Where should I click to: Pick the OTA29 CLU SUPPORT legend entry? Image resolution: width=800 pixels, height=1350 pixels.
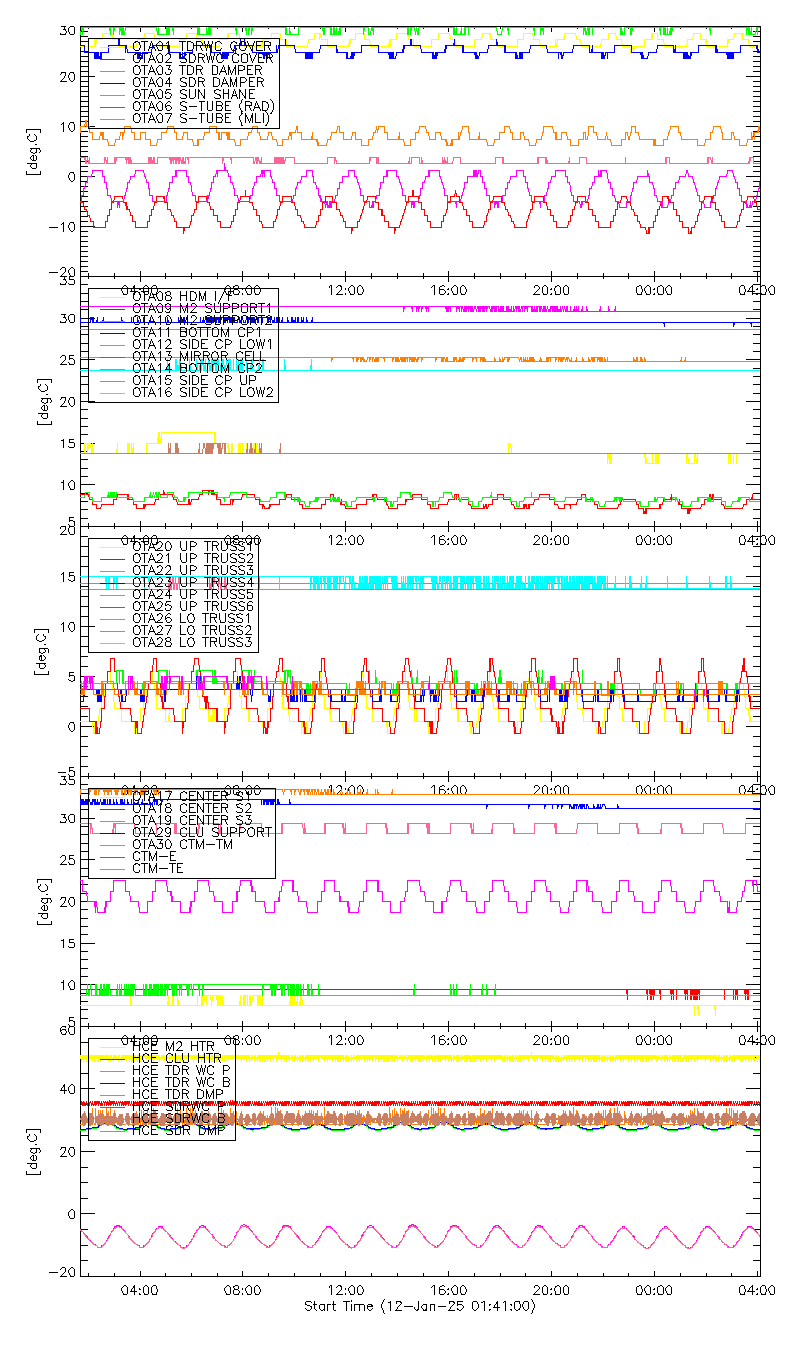201,832
